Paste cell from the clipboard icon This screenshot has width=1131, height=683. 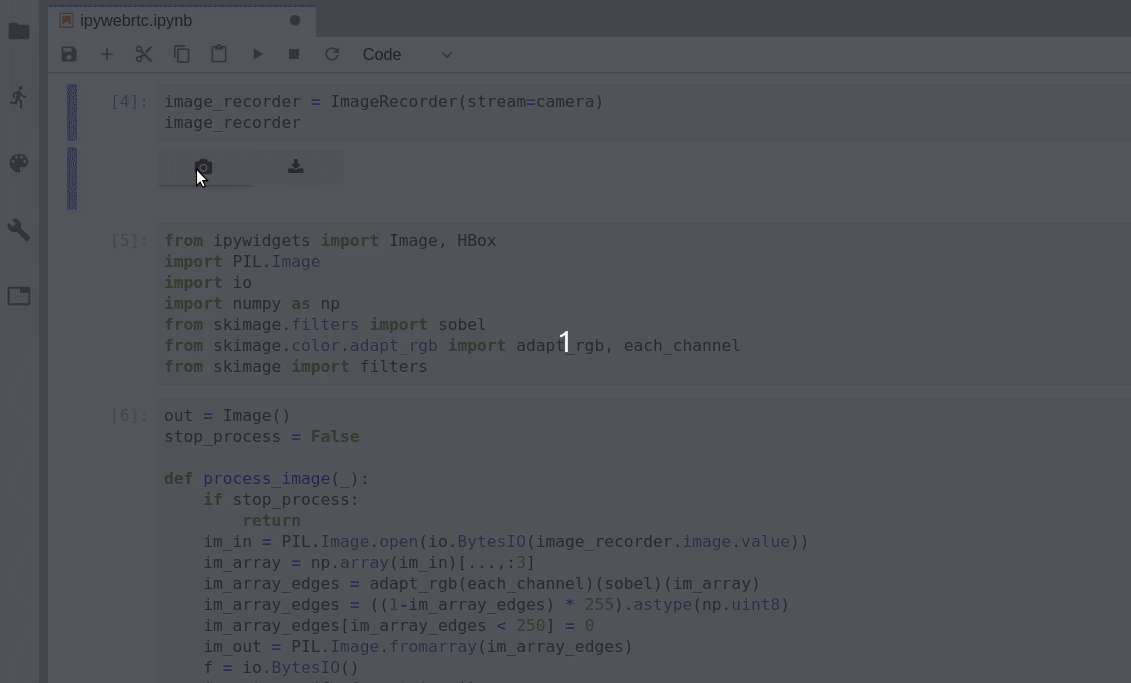coord(219,55)
